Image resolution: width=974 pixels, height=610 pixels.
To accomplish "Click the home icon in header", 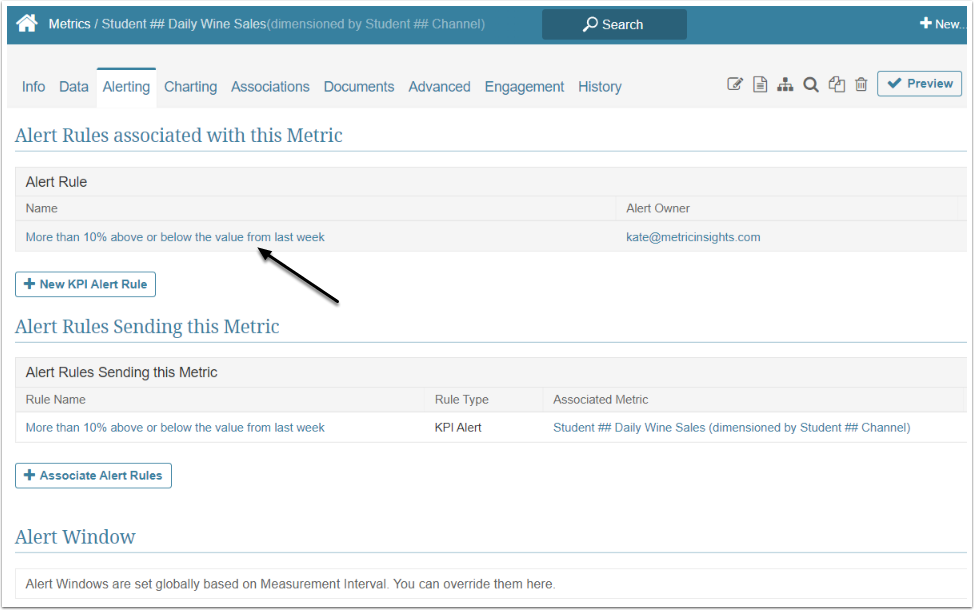I will (27, 23).
